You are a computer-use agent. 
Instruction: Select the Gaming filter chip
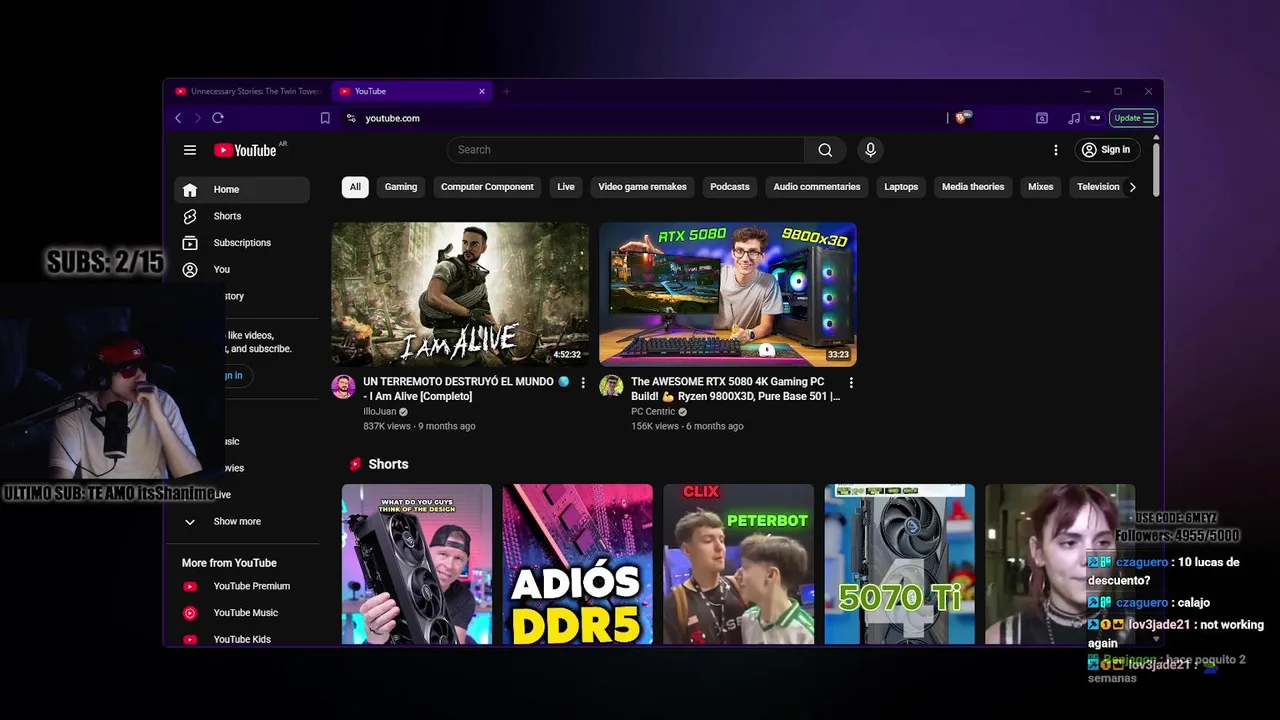click(x=401, y=187)
